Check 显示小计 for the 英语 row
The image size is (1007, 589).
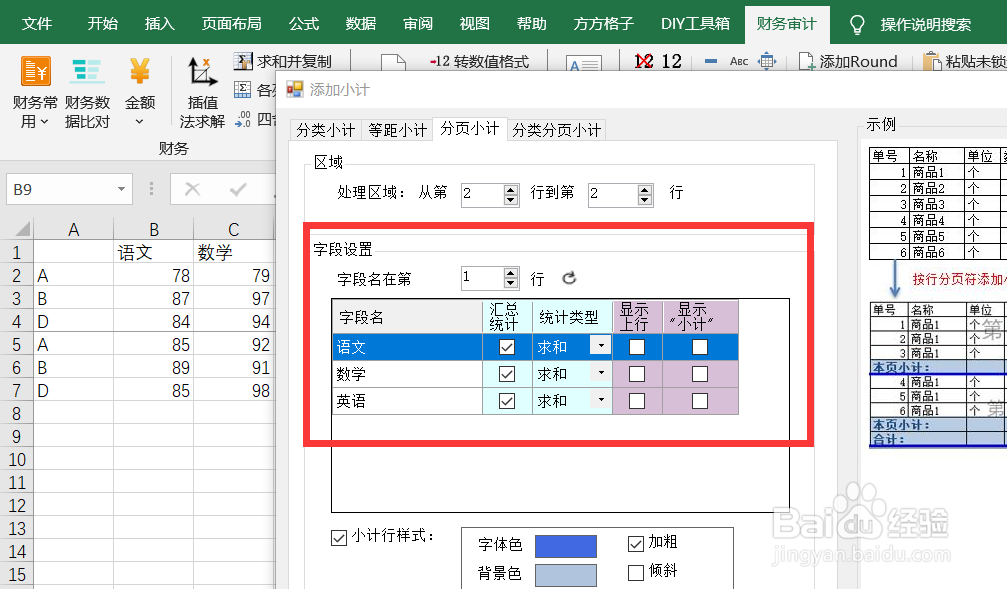point(699,401)
